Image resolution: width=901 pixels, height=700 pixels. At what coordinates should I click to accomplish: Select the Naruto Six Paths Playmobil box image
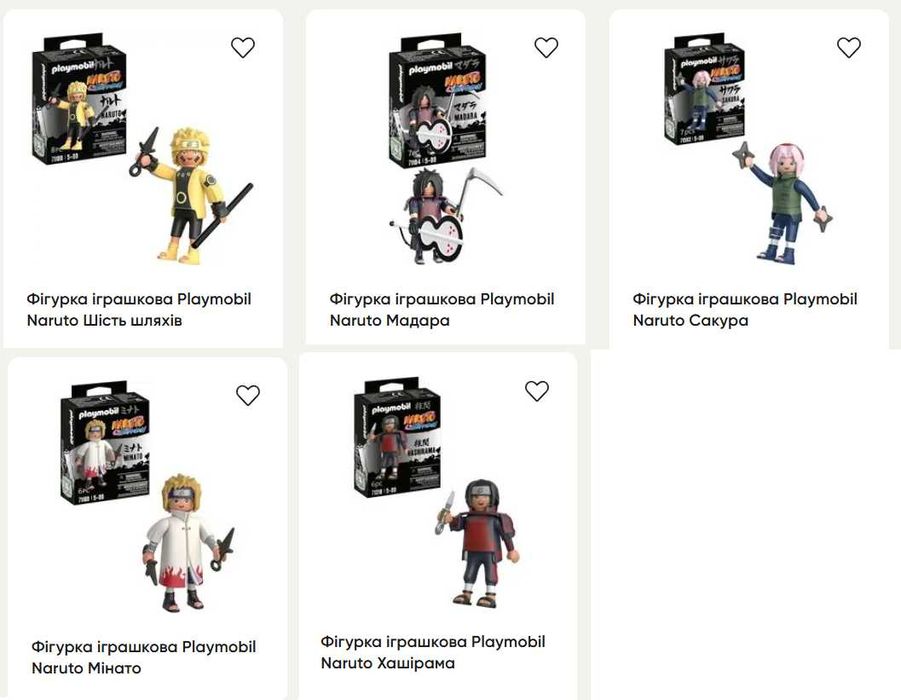(79, 98)
